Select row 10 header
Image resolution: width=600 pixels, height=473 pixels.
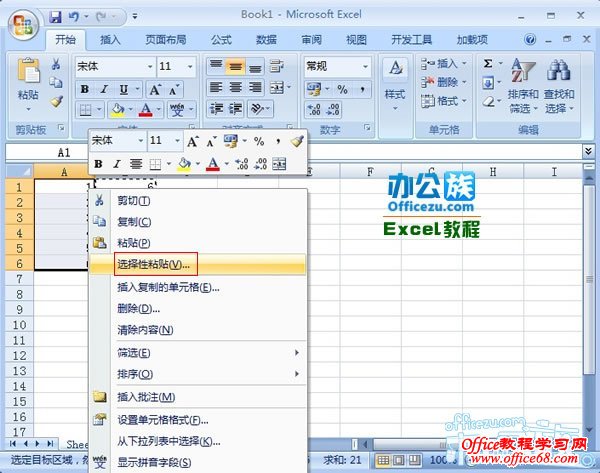point(20,325)
